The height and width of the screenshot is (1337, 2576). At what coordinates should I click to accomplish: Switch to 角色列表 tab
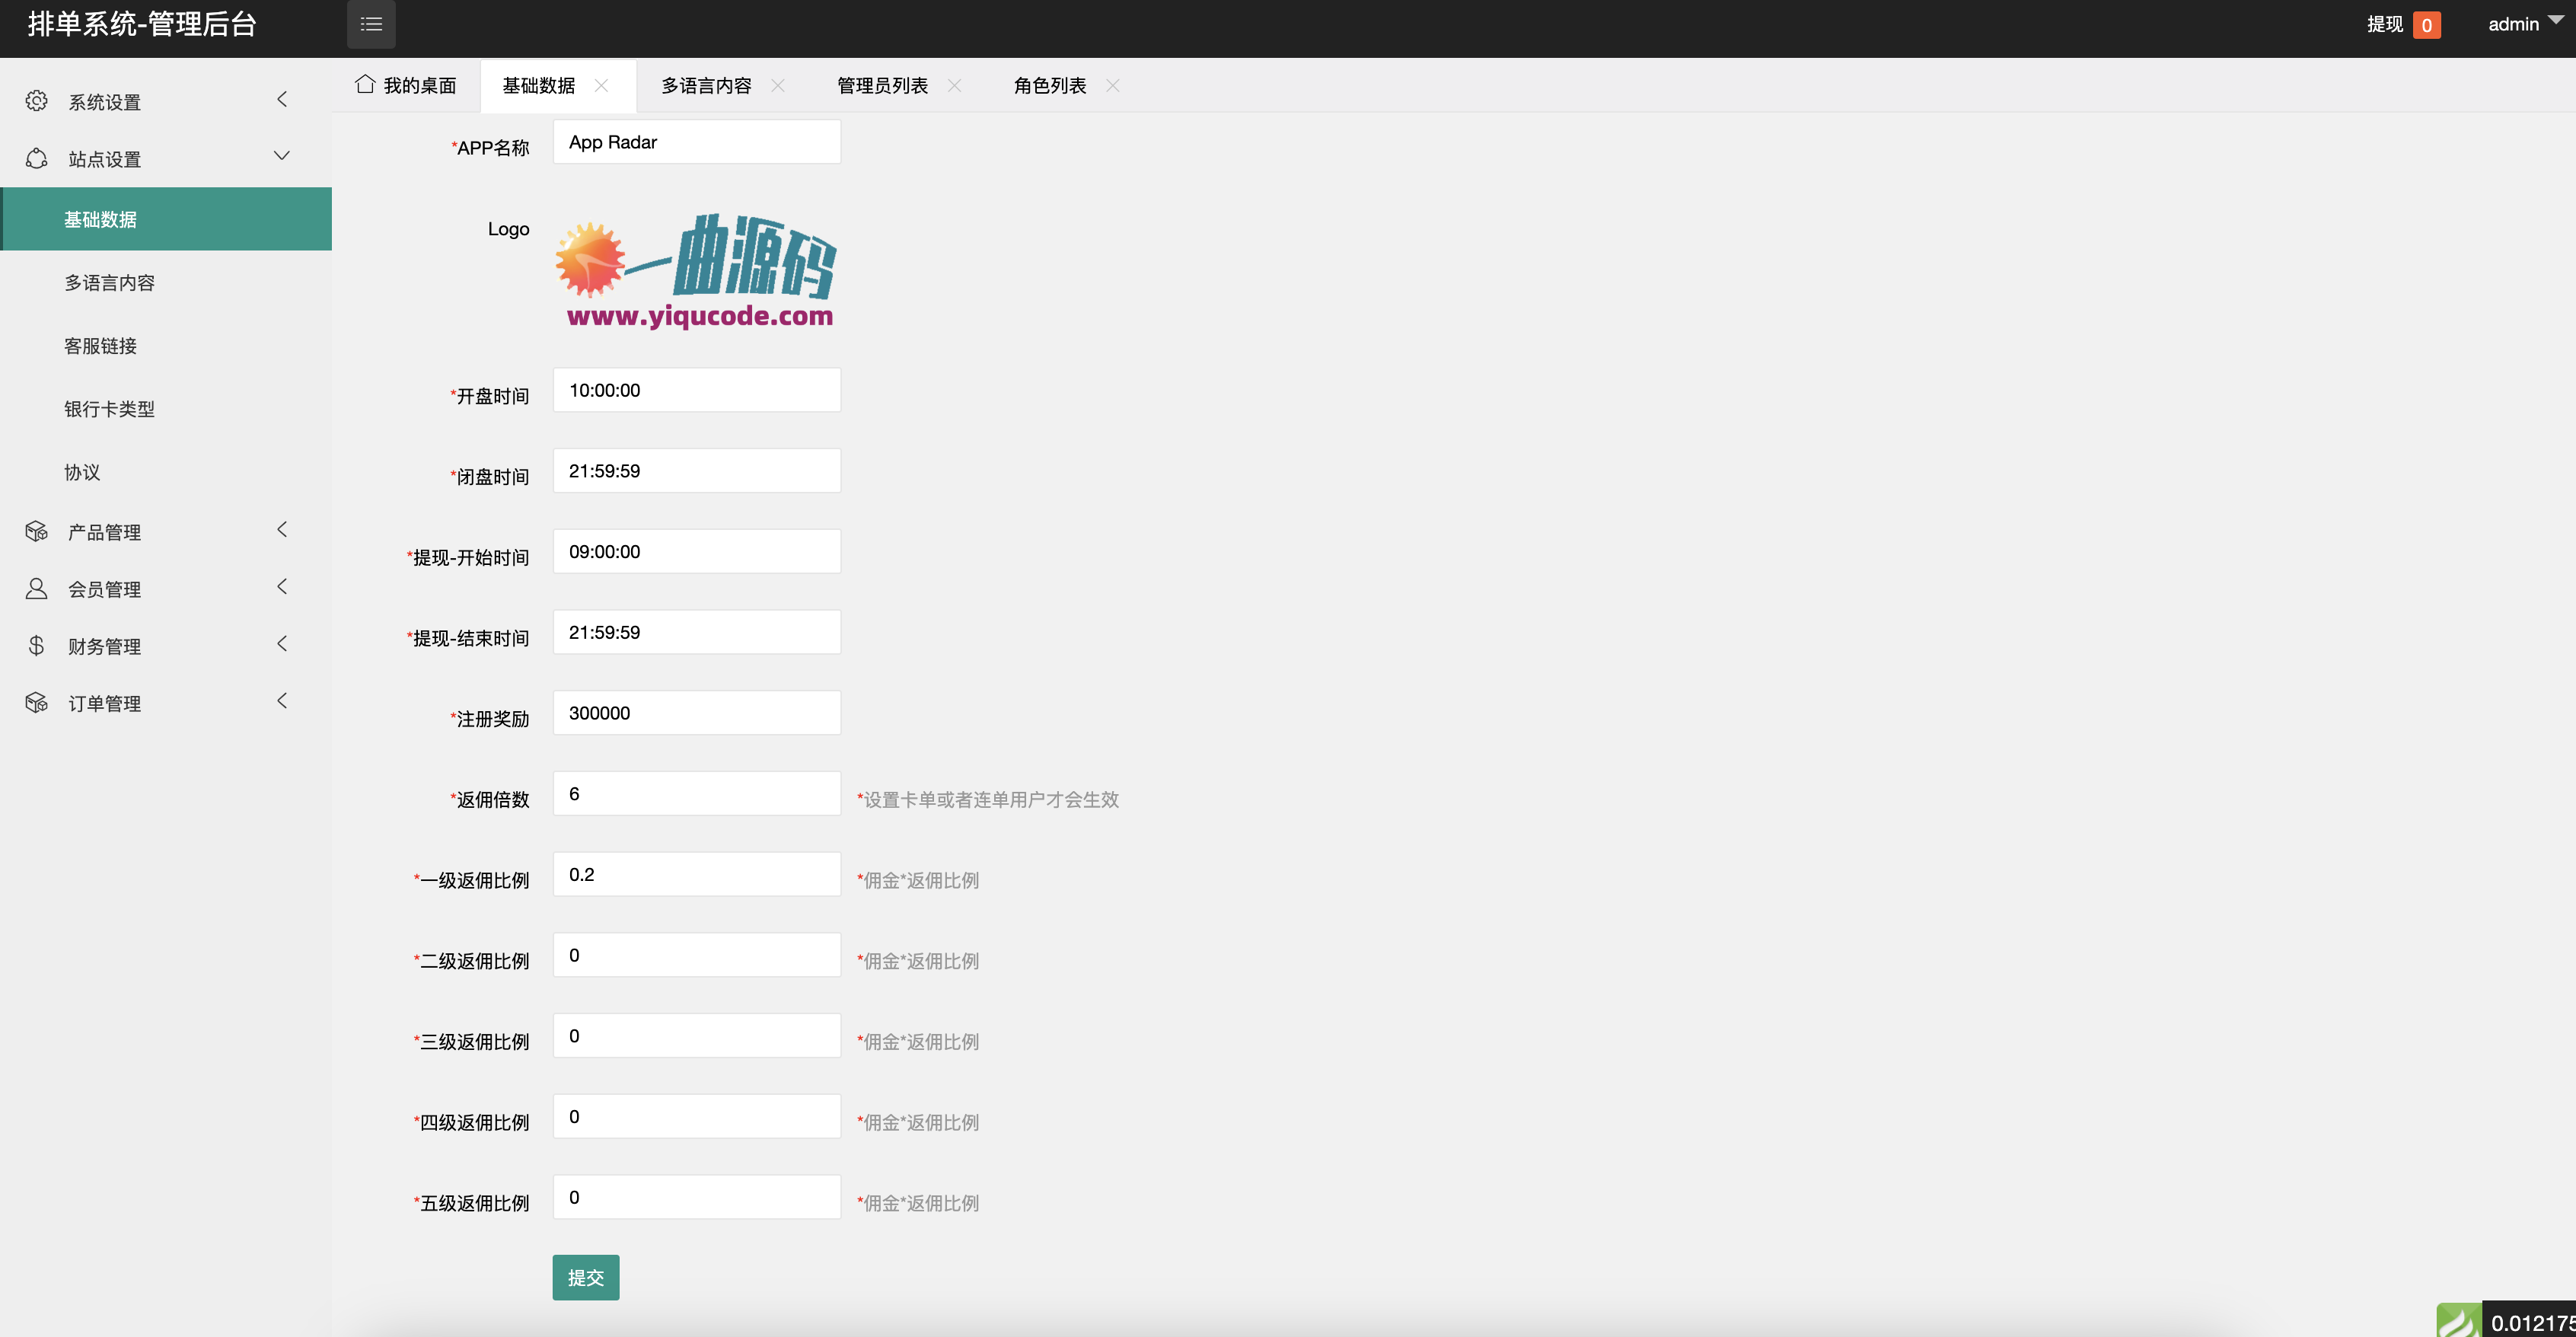pyautogui.click(x=1050, y=85)
